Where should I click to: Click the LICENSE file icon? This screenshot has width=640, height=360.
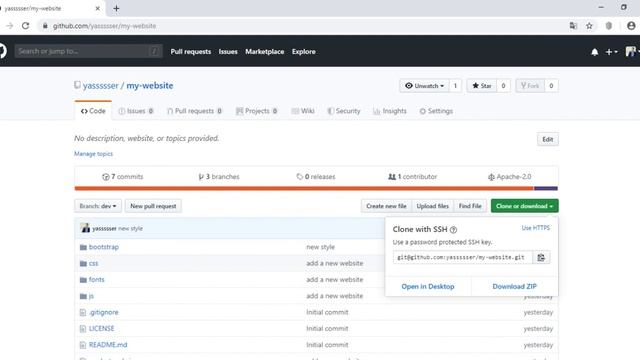pos(83,329)
